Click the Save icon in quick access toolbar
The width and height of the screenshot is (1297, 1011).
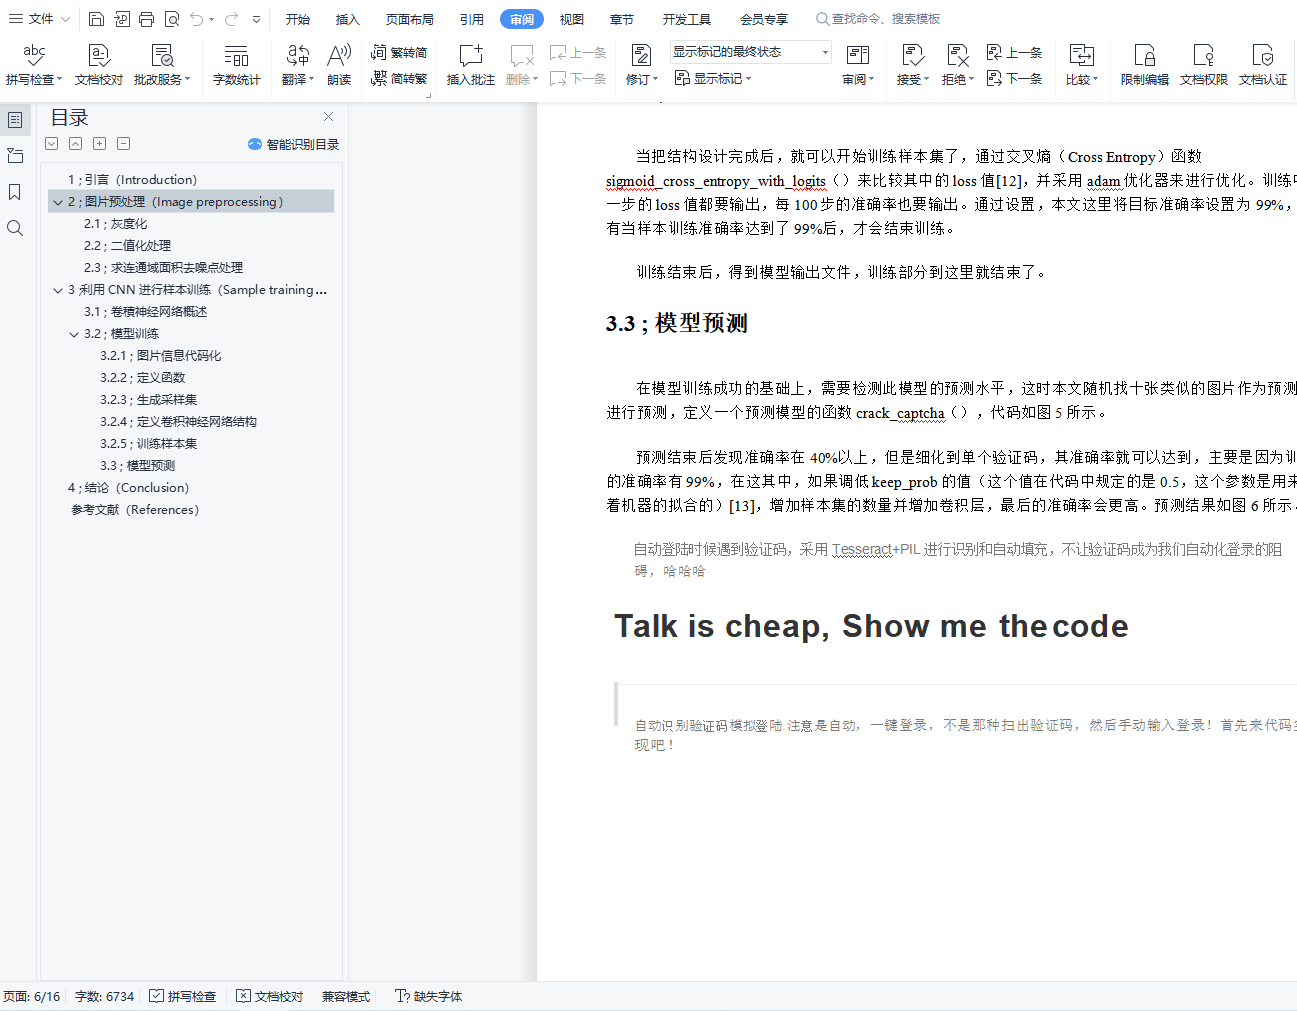[96, 19]
